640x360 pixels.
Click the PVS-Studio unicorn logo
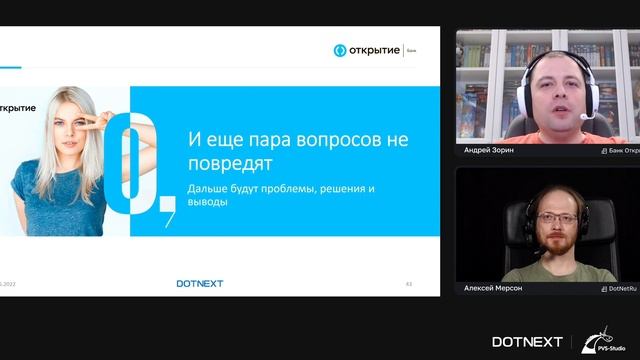[x=603, y=340]
